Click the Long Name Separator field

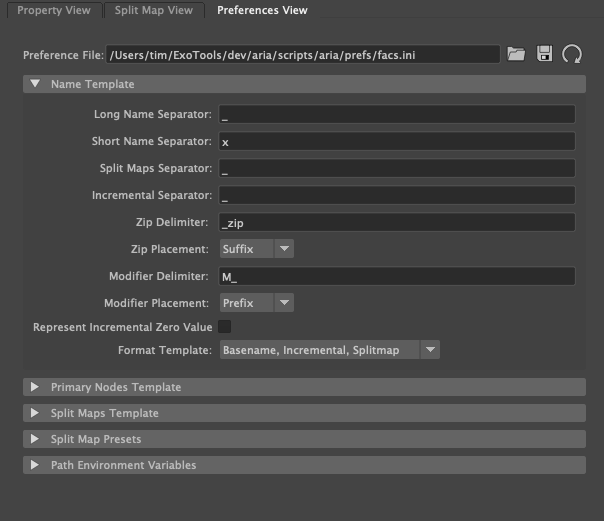coord(397,114)
